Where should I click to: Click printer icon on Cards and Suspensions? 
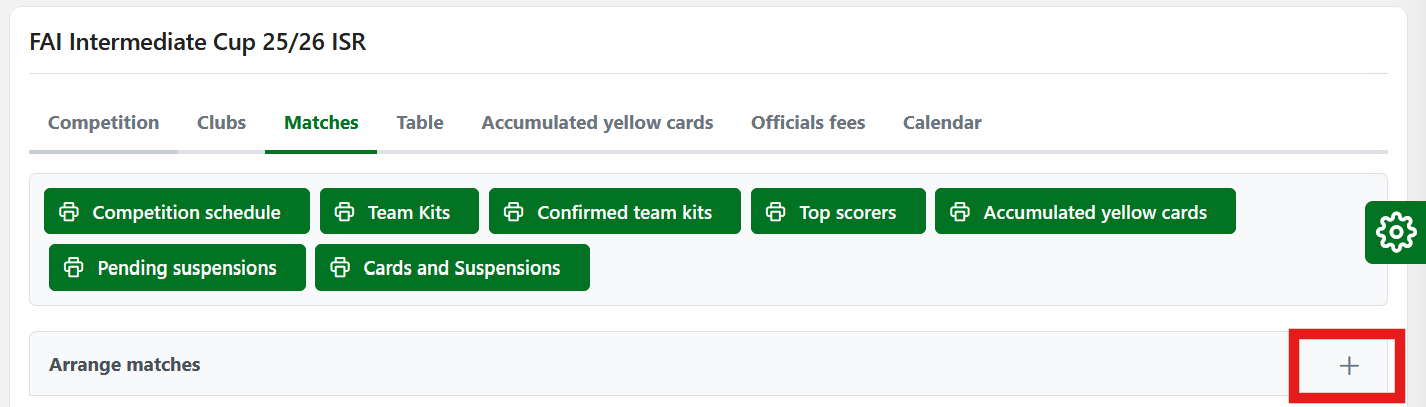click(340, 268)
